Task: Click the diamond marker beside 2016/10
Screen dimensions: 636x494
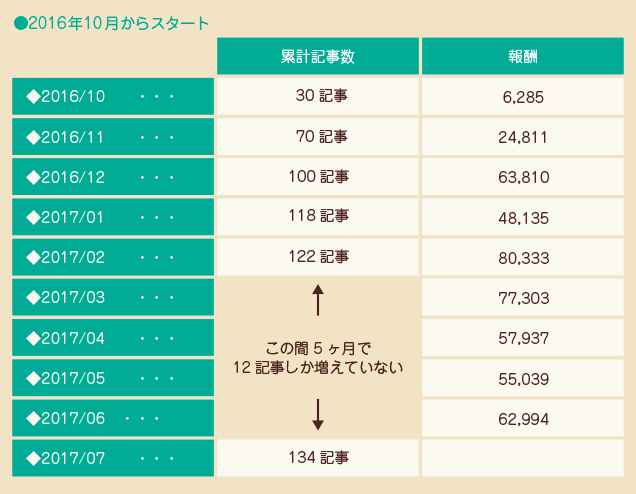Action: (32, 97)
